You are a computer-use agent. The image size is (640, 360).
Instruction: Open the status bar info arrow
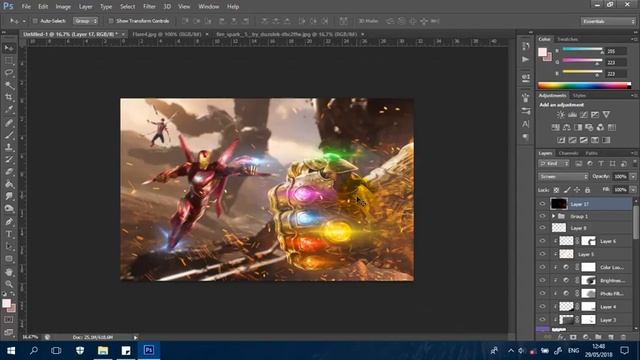pyautogui.click(x=136, y=338)
